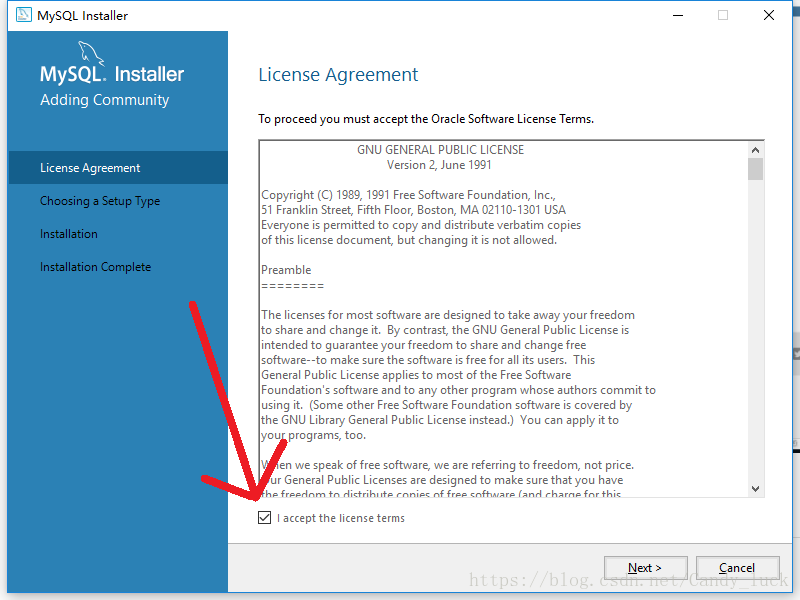Click the license text scrollbar up arrow
Screen dimensions: 800x600
756,150
